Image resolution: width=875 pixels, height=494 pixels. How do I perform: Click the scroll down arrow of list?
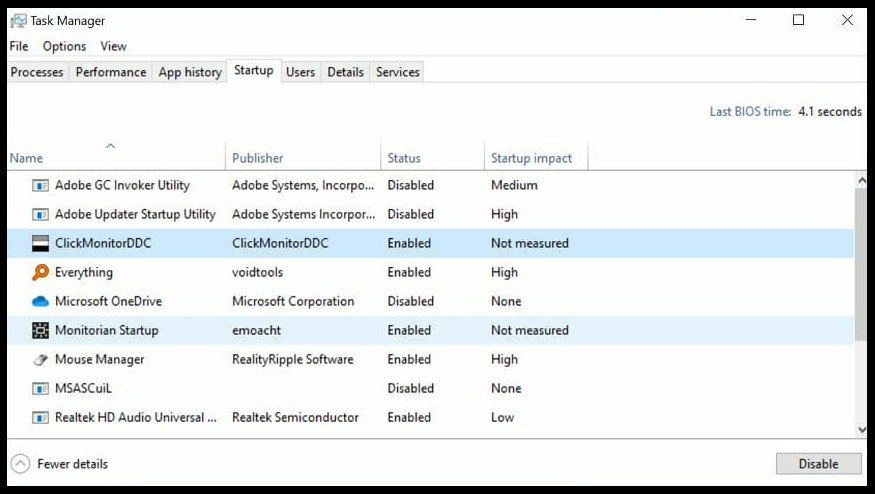click(x=862, y=429)
